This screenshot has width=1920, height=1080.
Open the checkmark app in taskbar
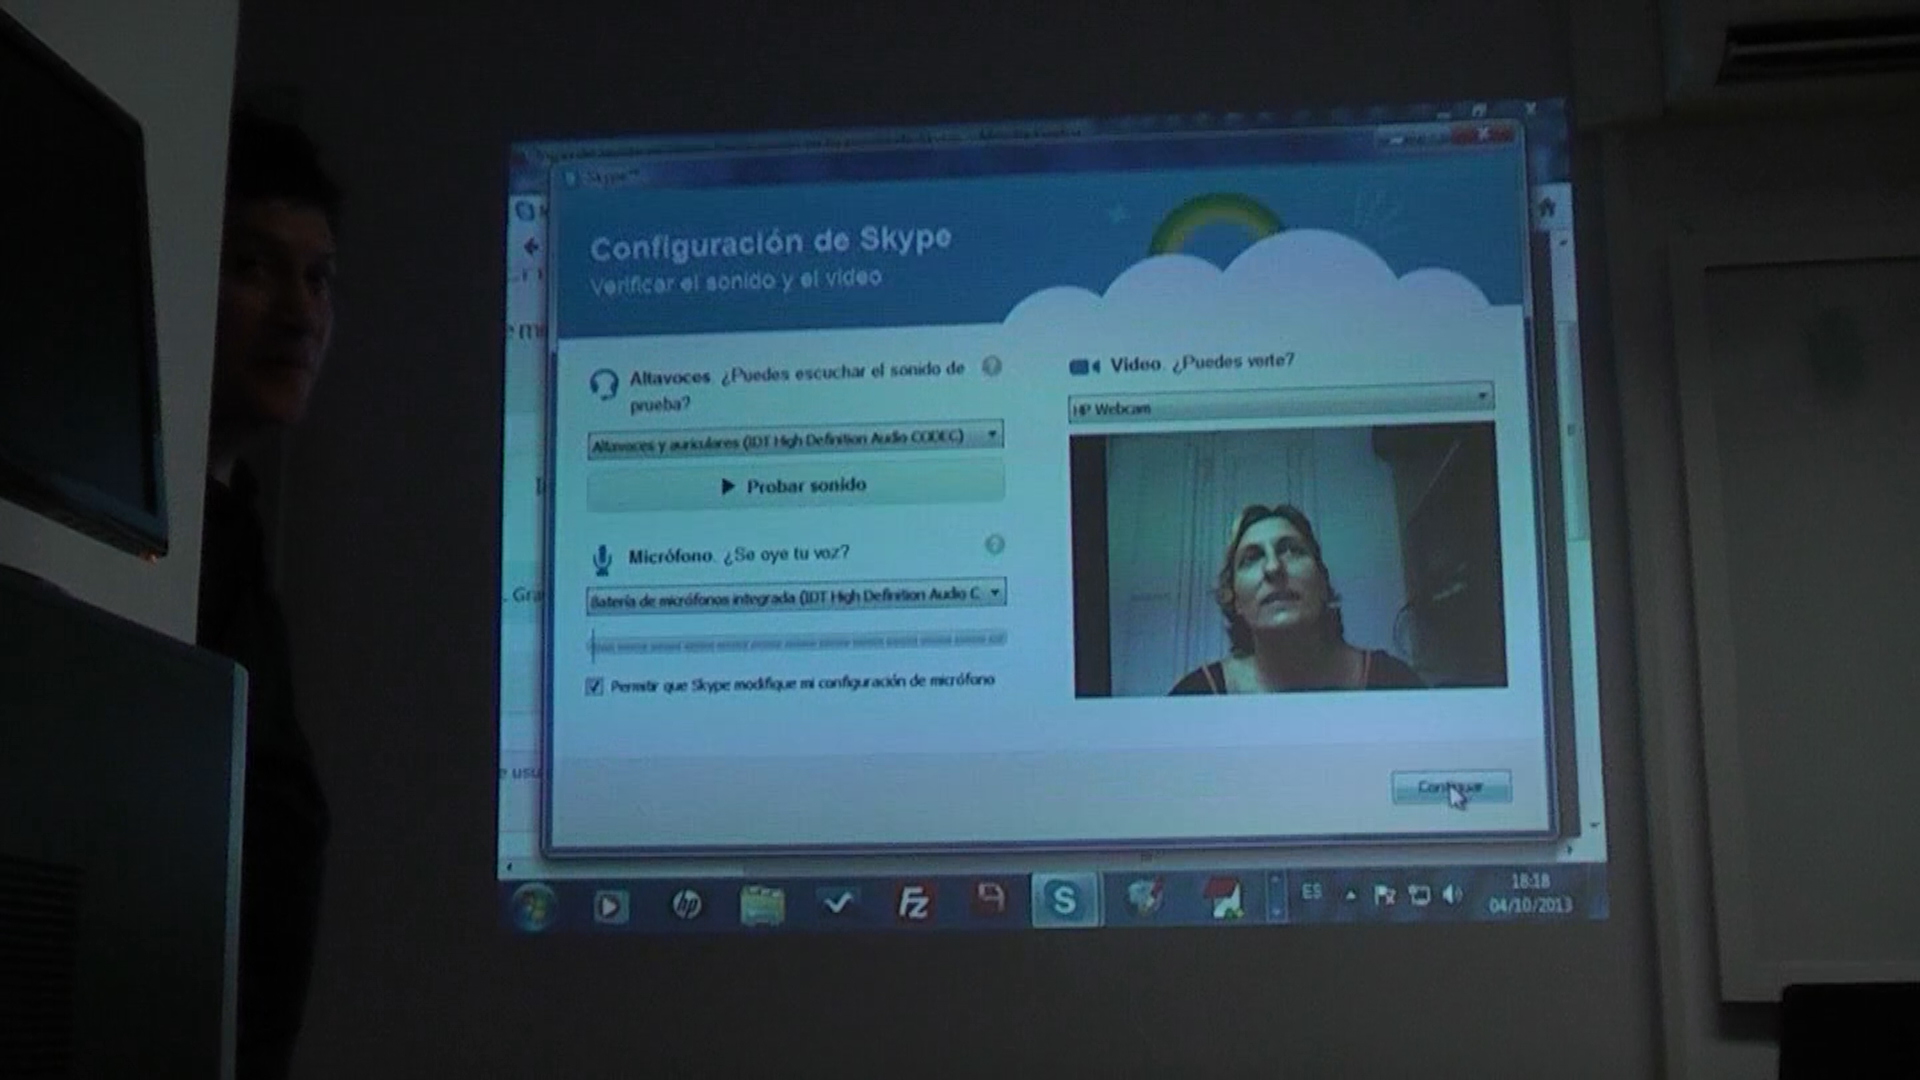point(838,903)
